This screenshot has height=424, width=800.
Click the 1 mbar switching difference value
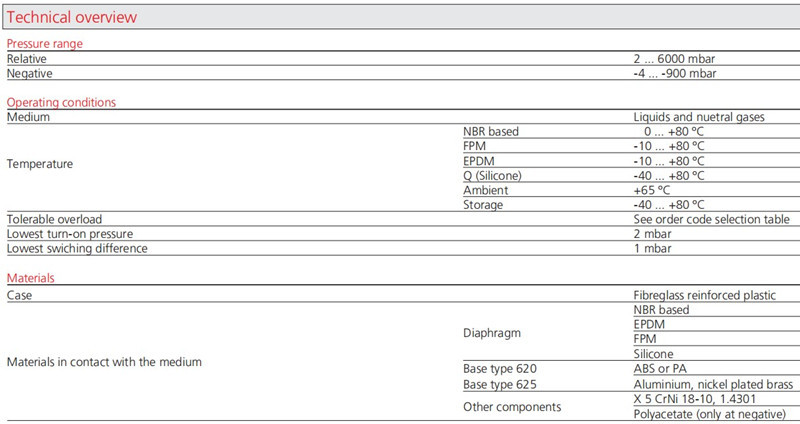(652, 248)
